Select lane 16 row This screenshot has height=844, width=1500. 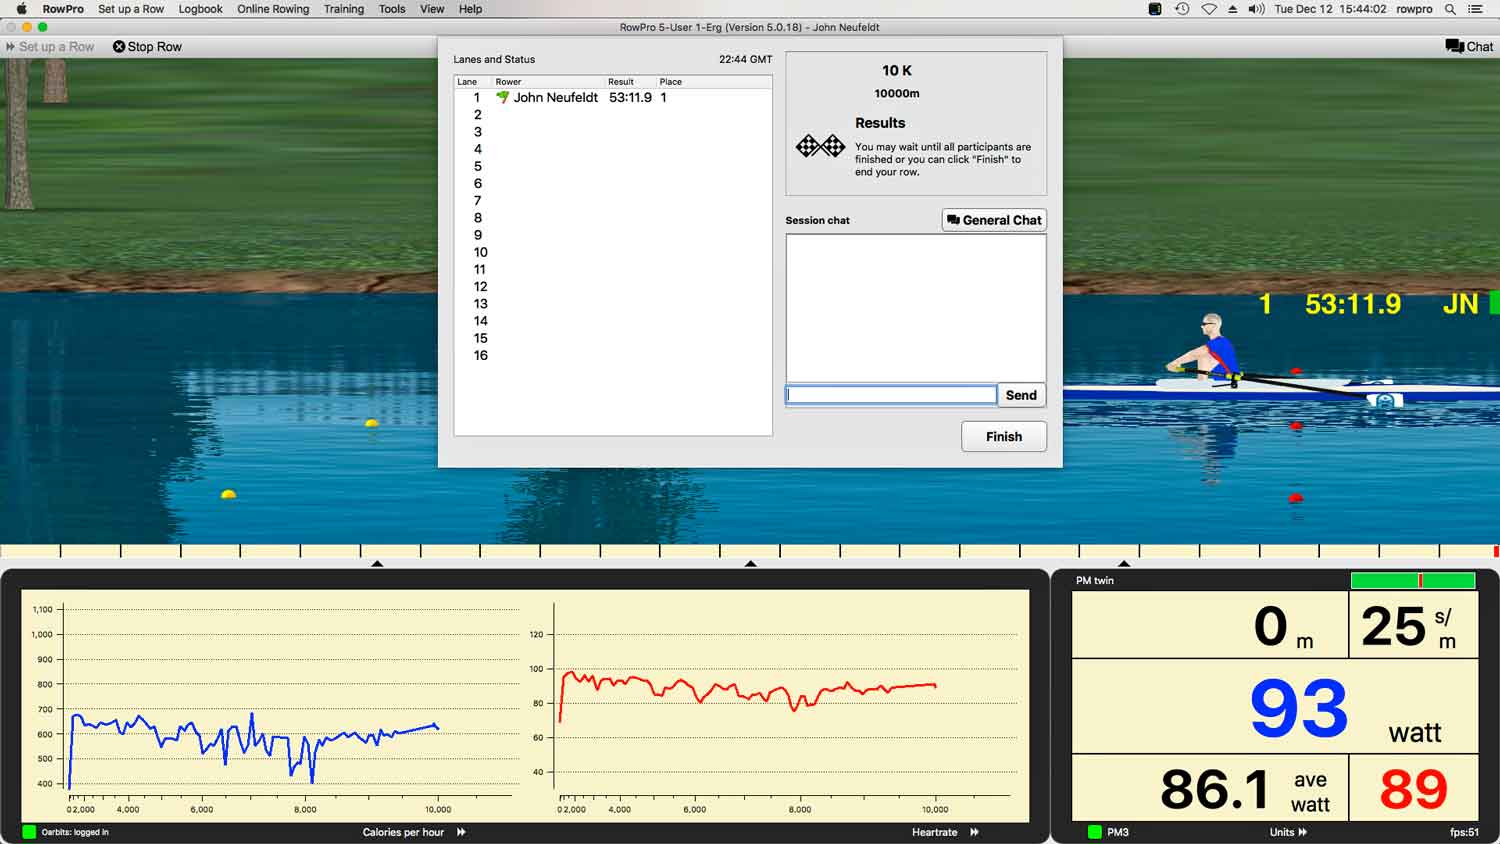[612, 356]
